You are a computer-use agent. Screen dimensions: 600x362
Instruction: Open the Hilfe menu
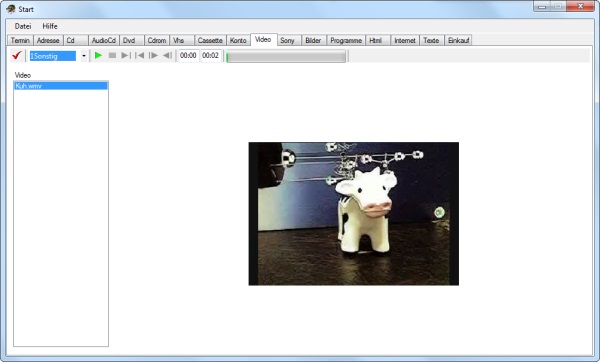50,26
